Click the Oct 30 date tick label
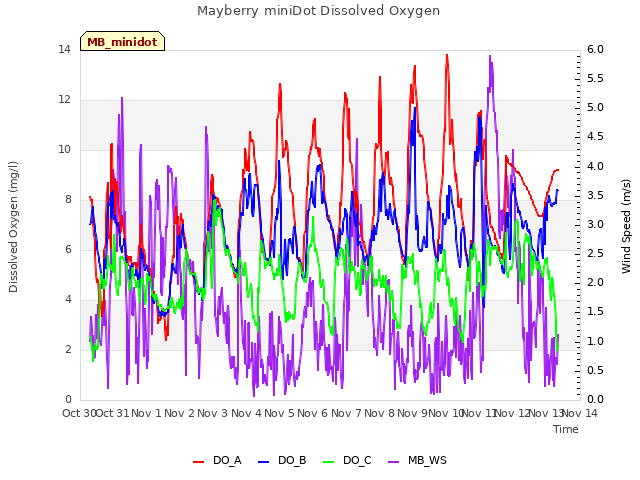Viewport: 640px width, 480px height. tap(79, 413)
